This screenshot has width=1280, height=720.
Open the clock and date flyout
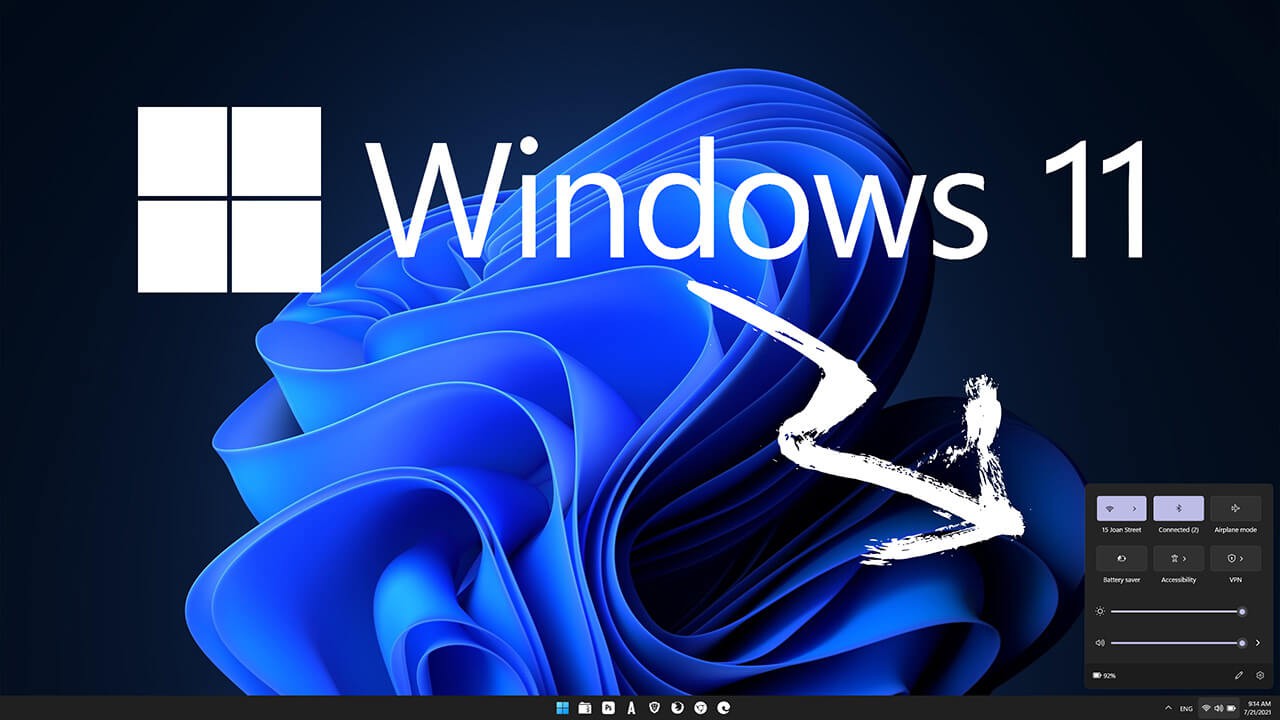pyautogui.click(x=1256, y=708)
